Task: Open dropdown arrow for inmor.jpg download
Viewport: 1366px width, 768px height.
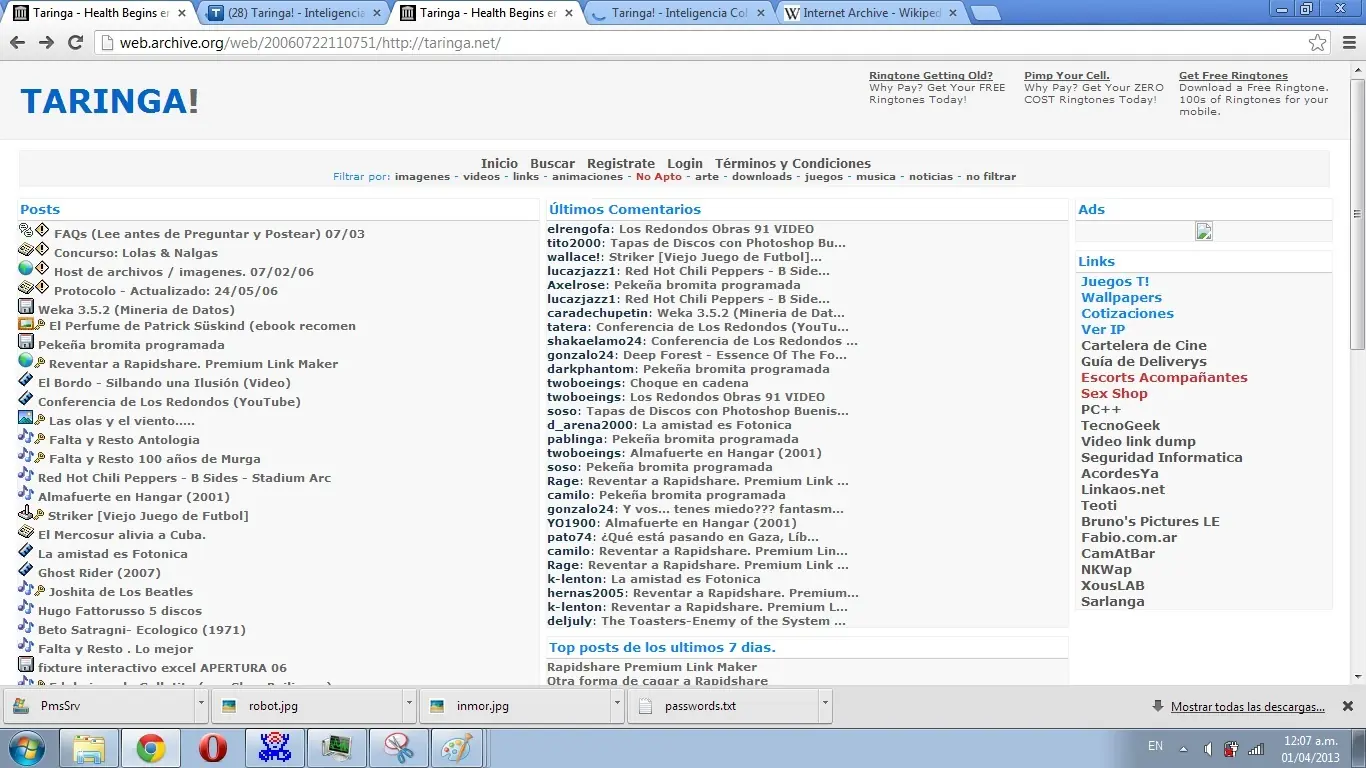Action: (617, 705)
